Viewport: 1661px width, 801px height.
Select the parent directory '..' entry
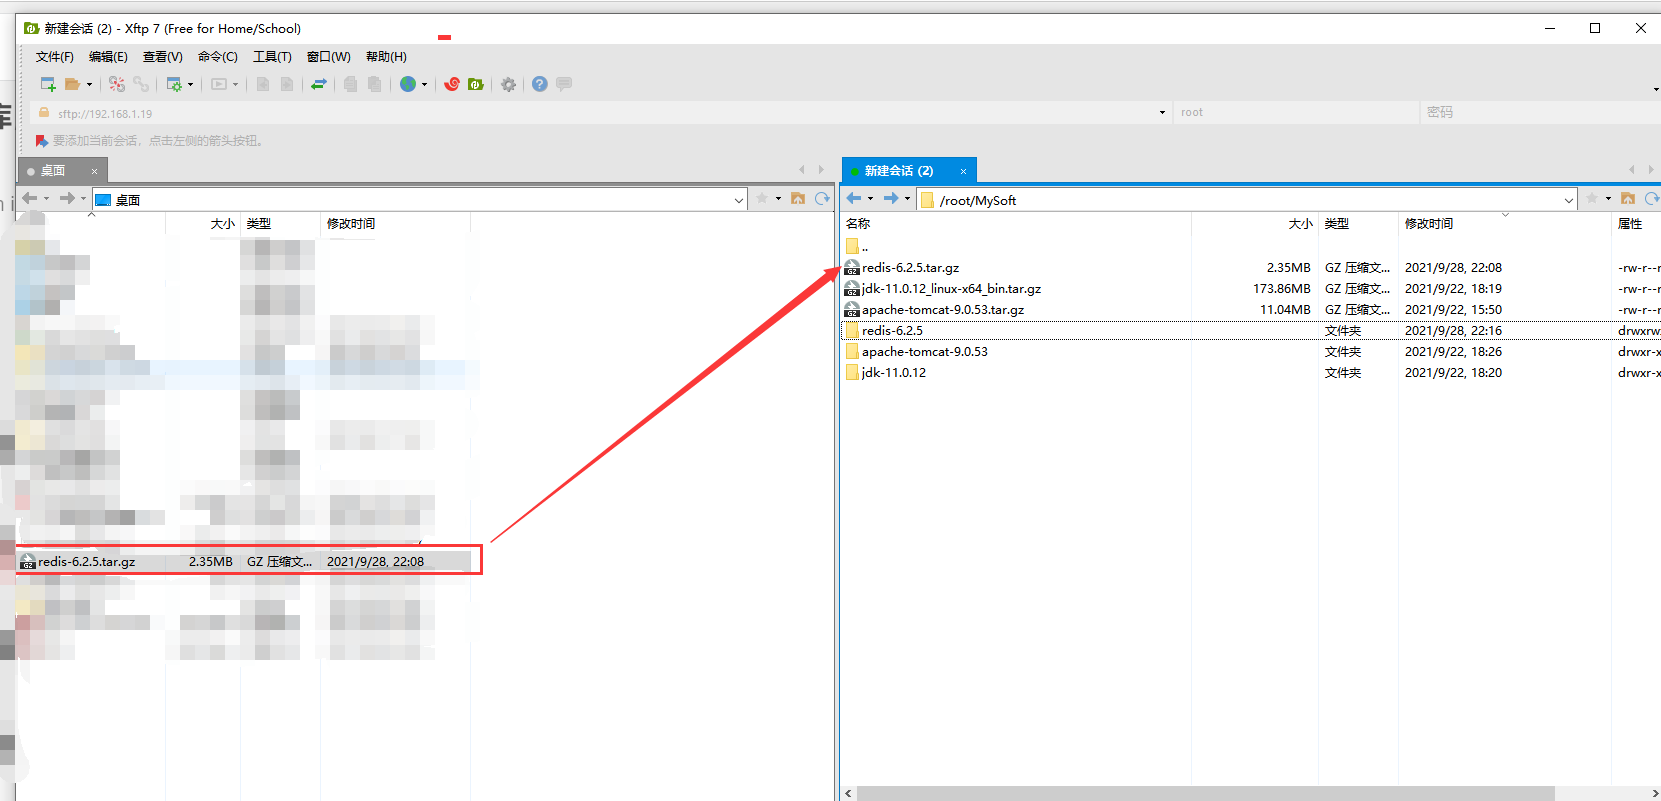click(857, 246)
